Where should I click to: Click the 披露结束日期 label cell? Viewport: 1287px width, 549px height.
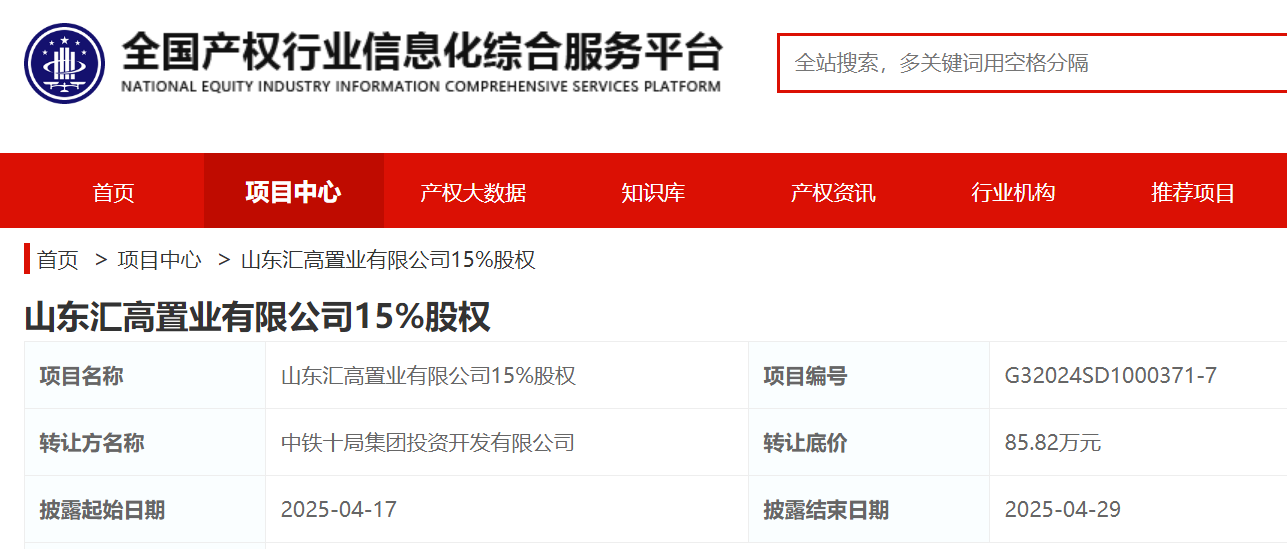tap(869, 510)
